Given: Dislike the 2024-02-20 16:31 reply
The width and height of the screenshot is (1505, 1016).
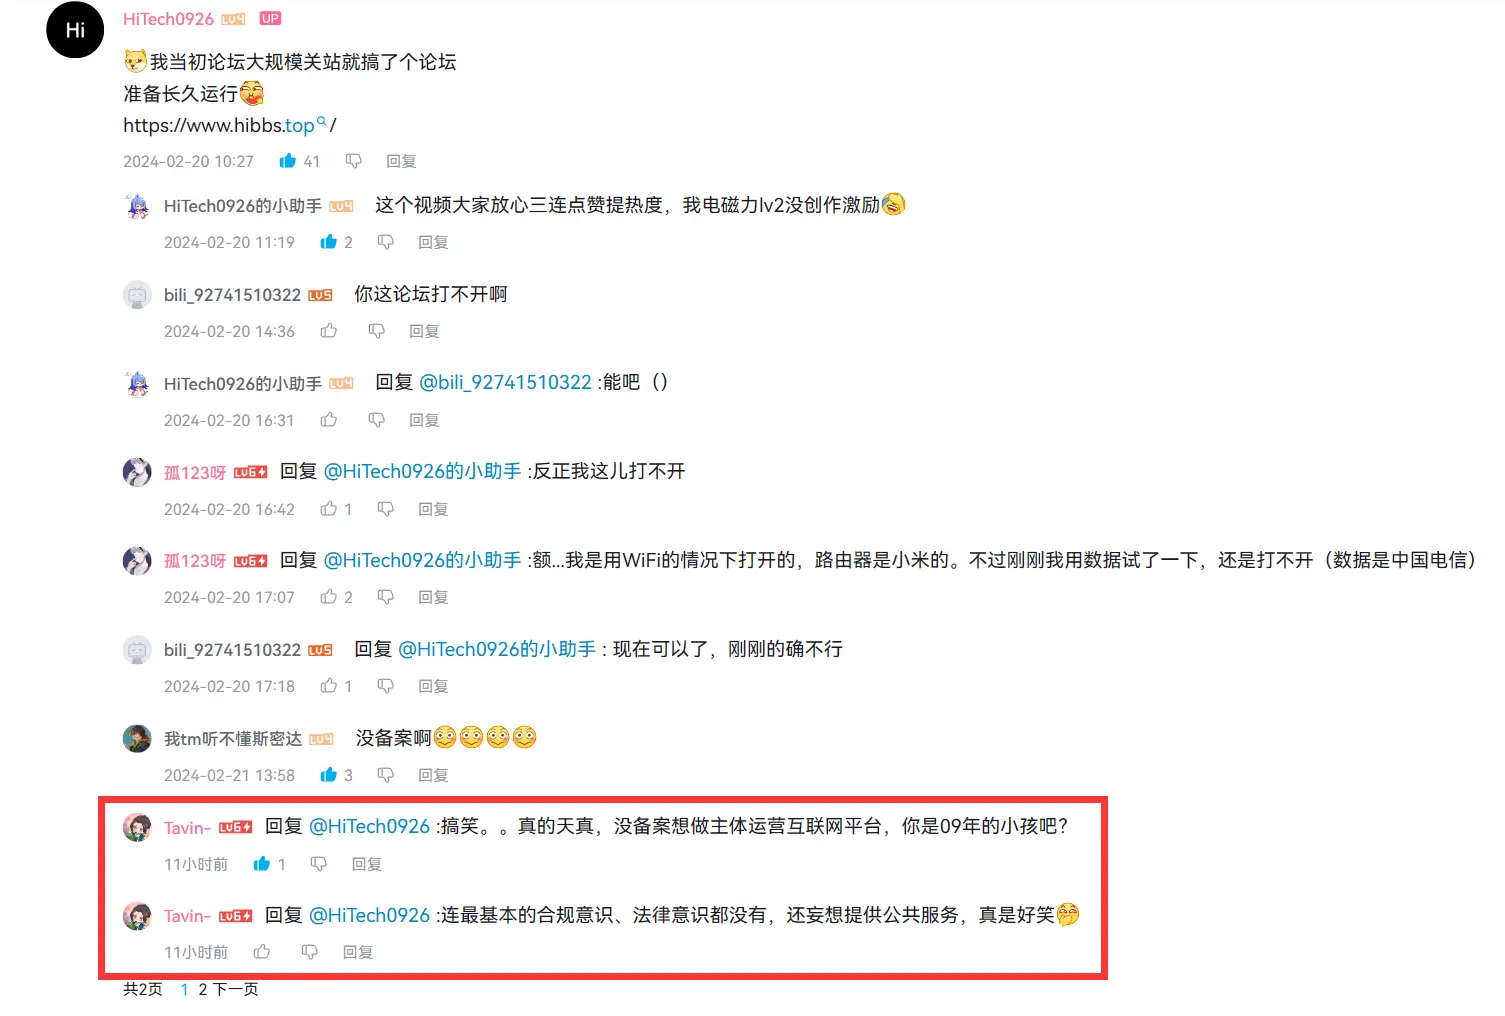Looking at the screenshot, I should [376, 420].
